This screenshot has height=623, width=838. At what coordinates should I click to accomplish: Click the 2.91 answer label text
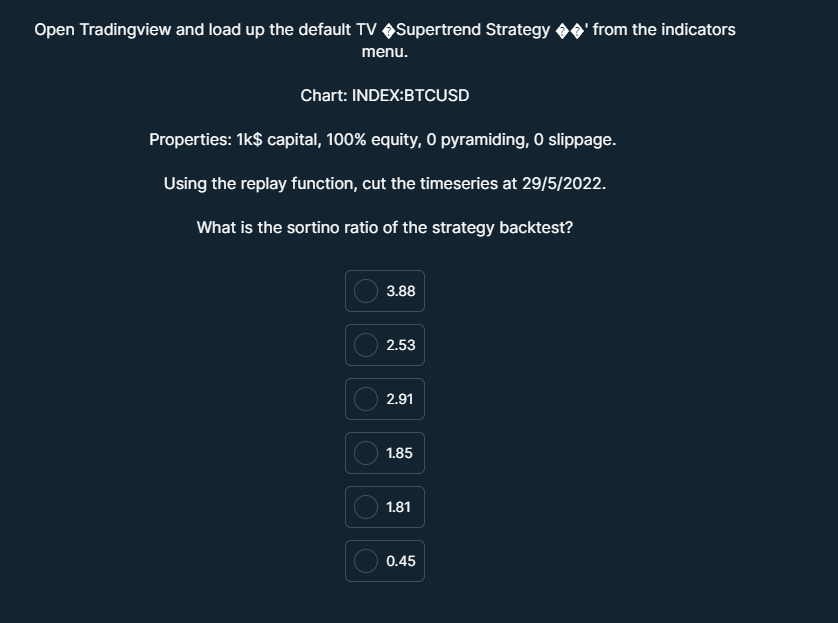[400, 399]
